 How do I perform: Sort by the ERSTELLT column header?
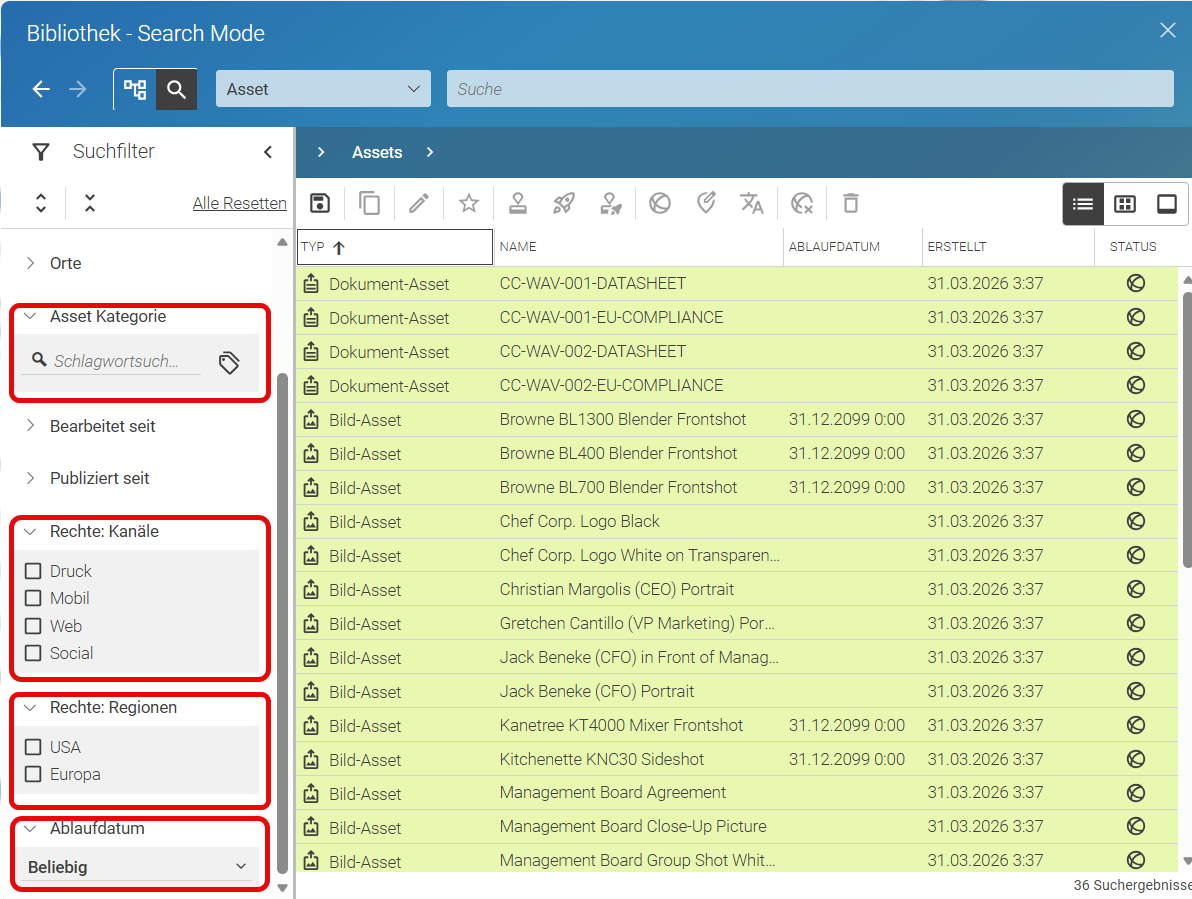[x=1008, y=247]
